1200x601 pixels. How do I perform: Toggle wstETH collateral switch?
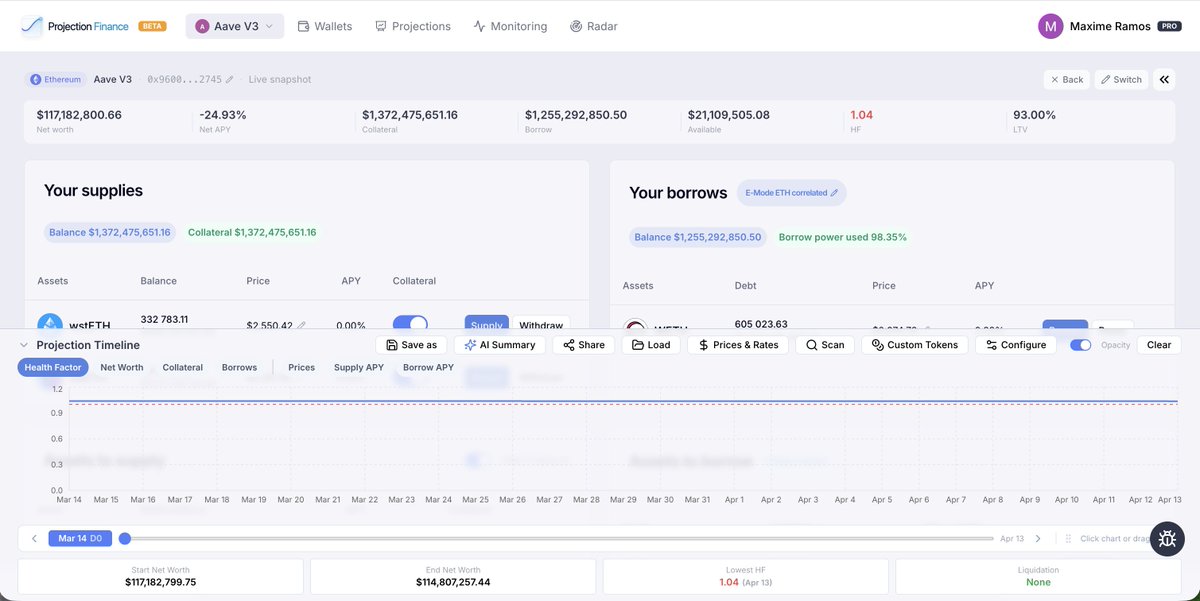click(410, 325)
